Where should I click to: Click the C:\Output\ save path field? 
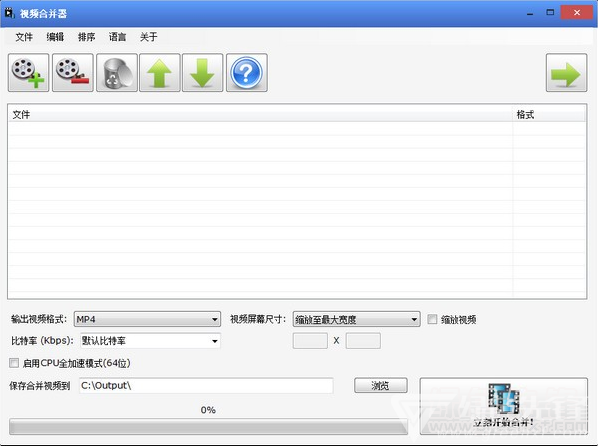206,386
